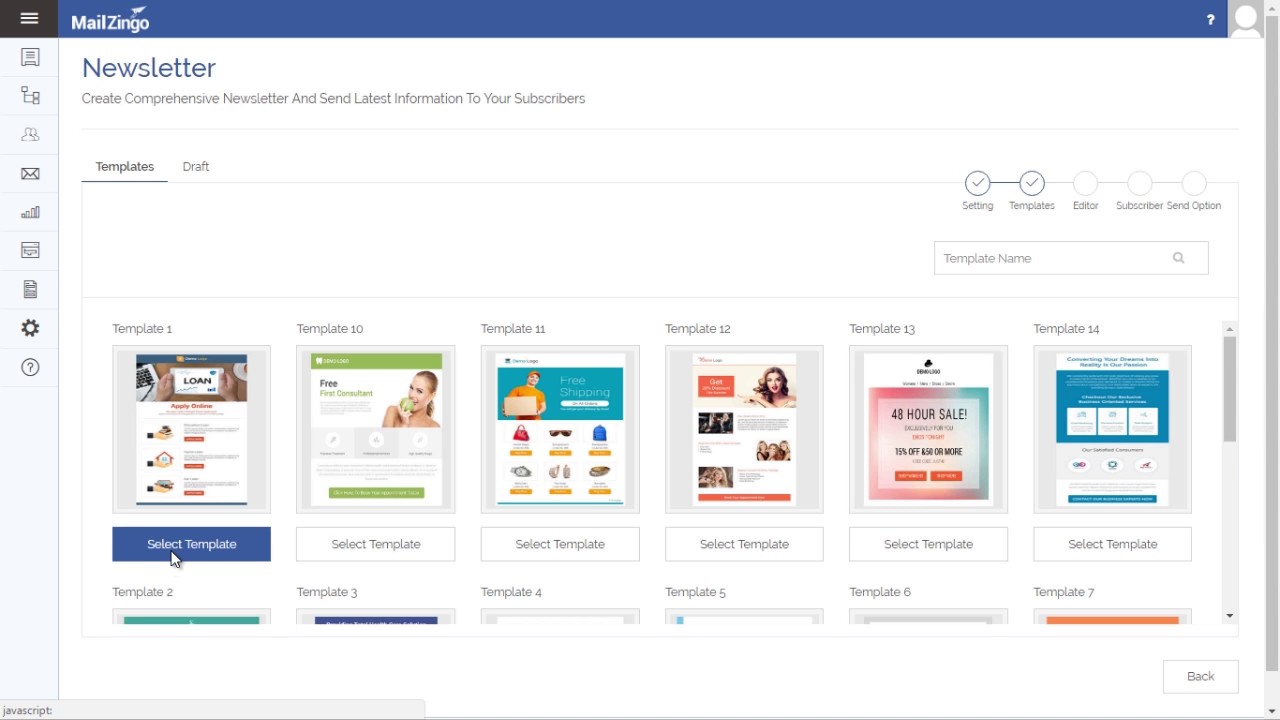The width and height of the screenshot is (1280, 720).
Task: Click the 'Template 4' label
Action: tap(511, 592)
